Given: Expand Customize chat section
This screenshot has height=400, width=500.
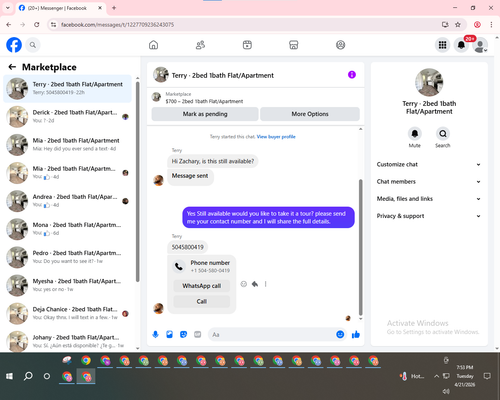Looking at the screenshot, I should click(429, 164).
